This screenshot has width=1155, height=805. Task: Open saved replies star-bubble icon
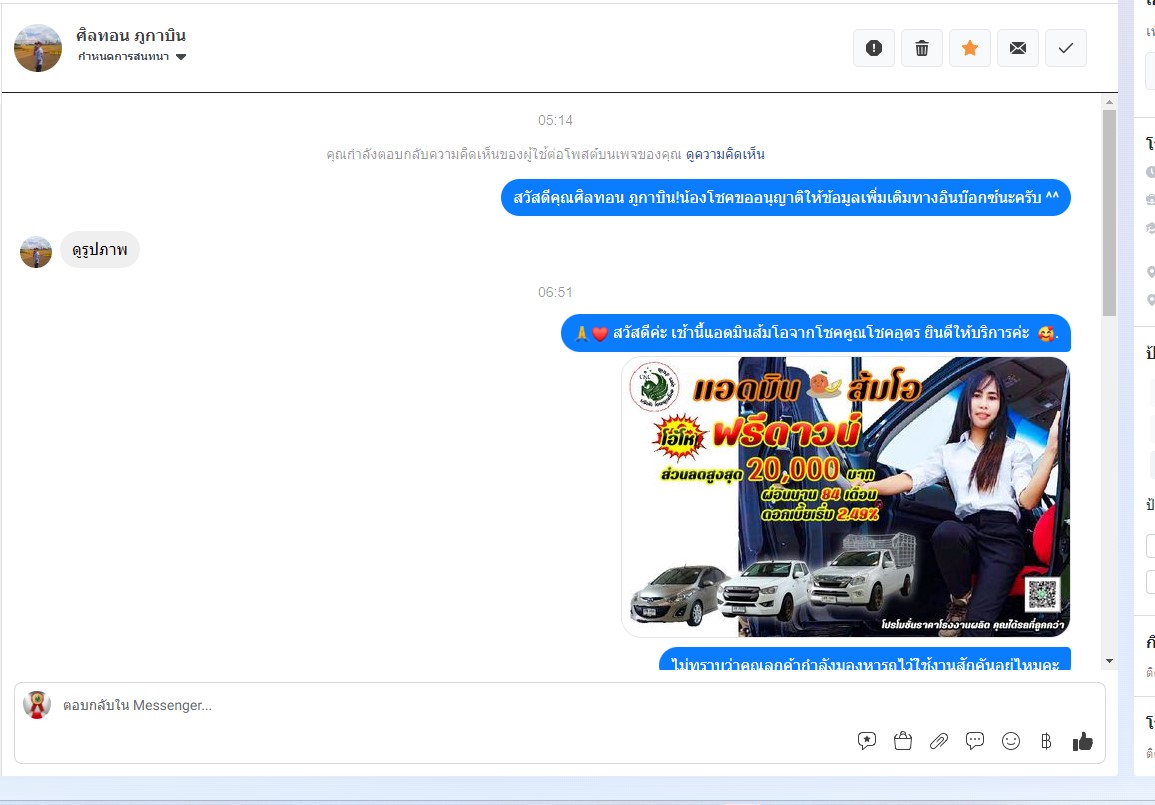point(867,741)
